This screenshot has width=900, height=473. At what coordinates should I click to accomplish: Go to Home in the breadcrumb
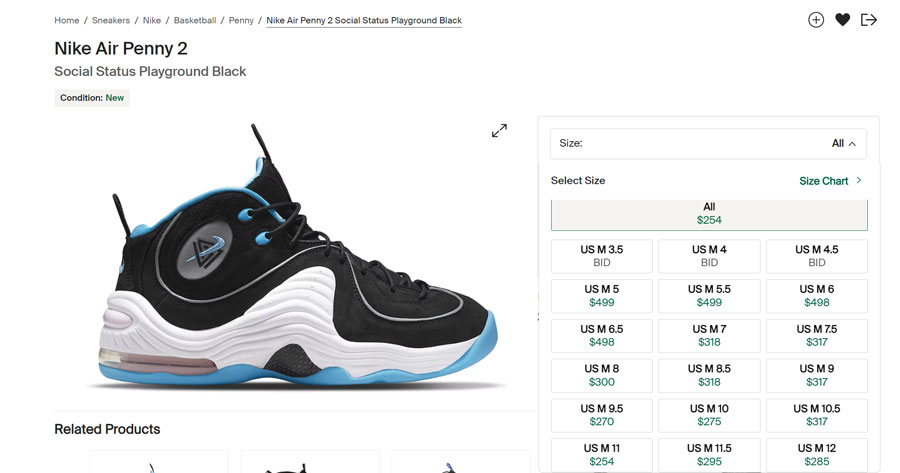(x=67, y=20)
